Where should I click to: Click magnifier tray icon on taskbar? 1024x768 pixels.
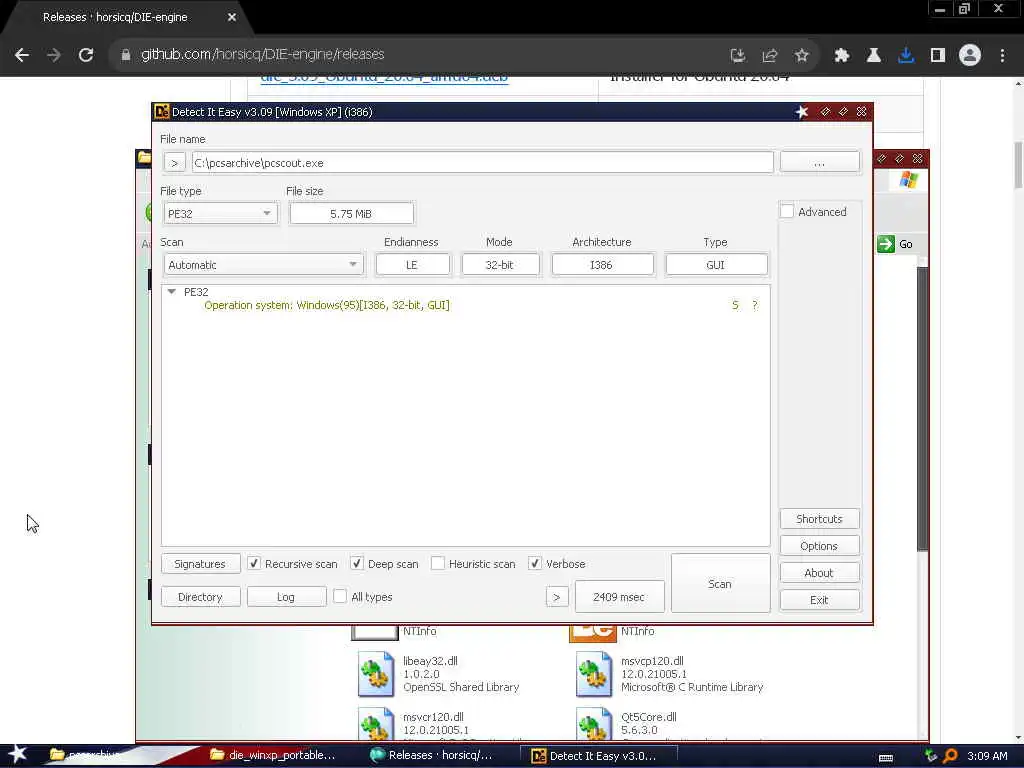tap(950, 756)
